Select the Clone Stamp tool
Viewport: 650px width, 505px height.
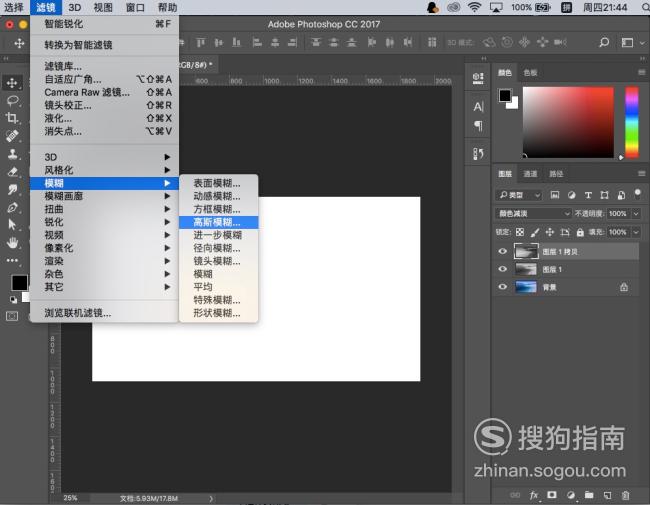pos(12,154)
